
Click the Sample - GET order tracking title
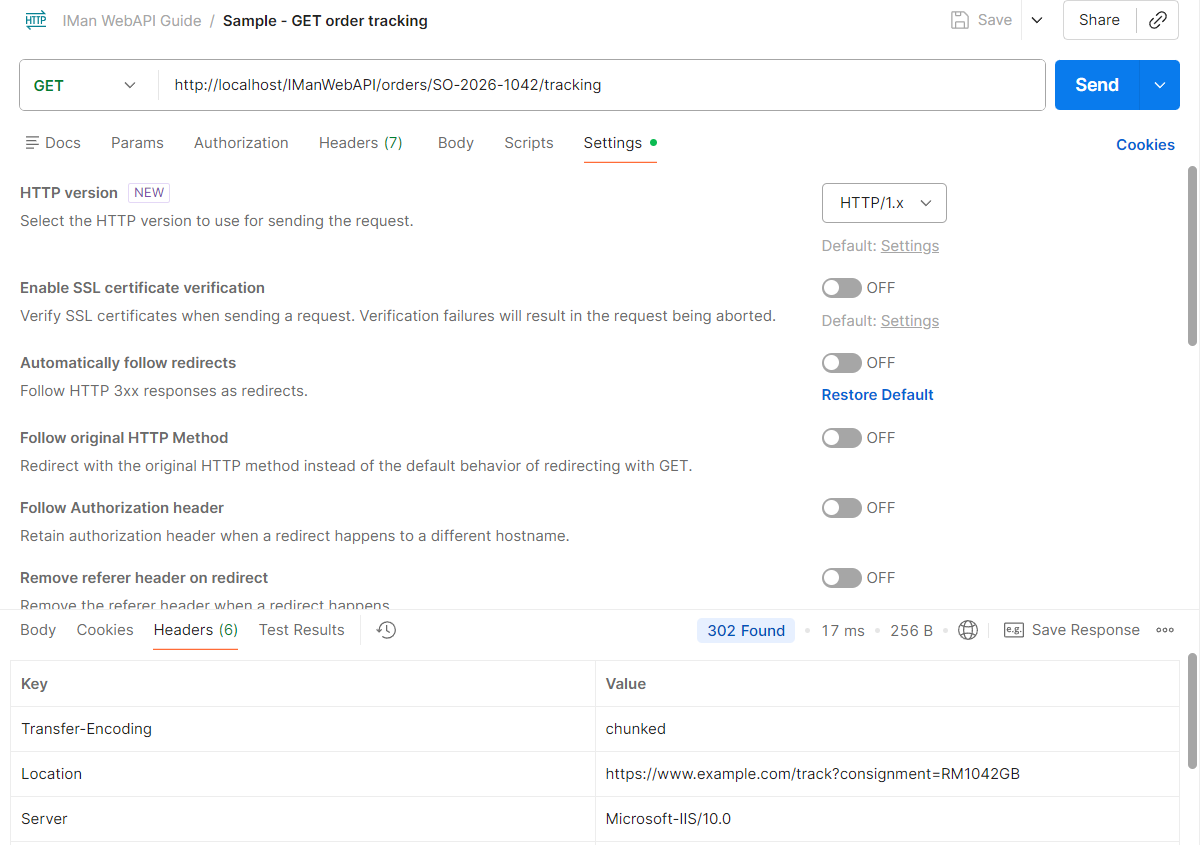pos(325,20)
